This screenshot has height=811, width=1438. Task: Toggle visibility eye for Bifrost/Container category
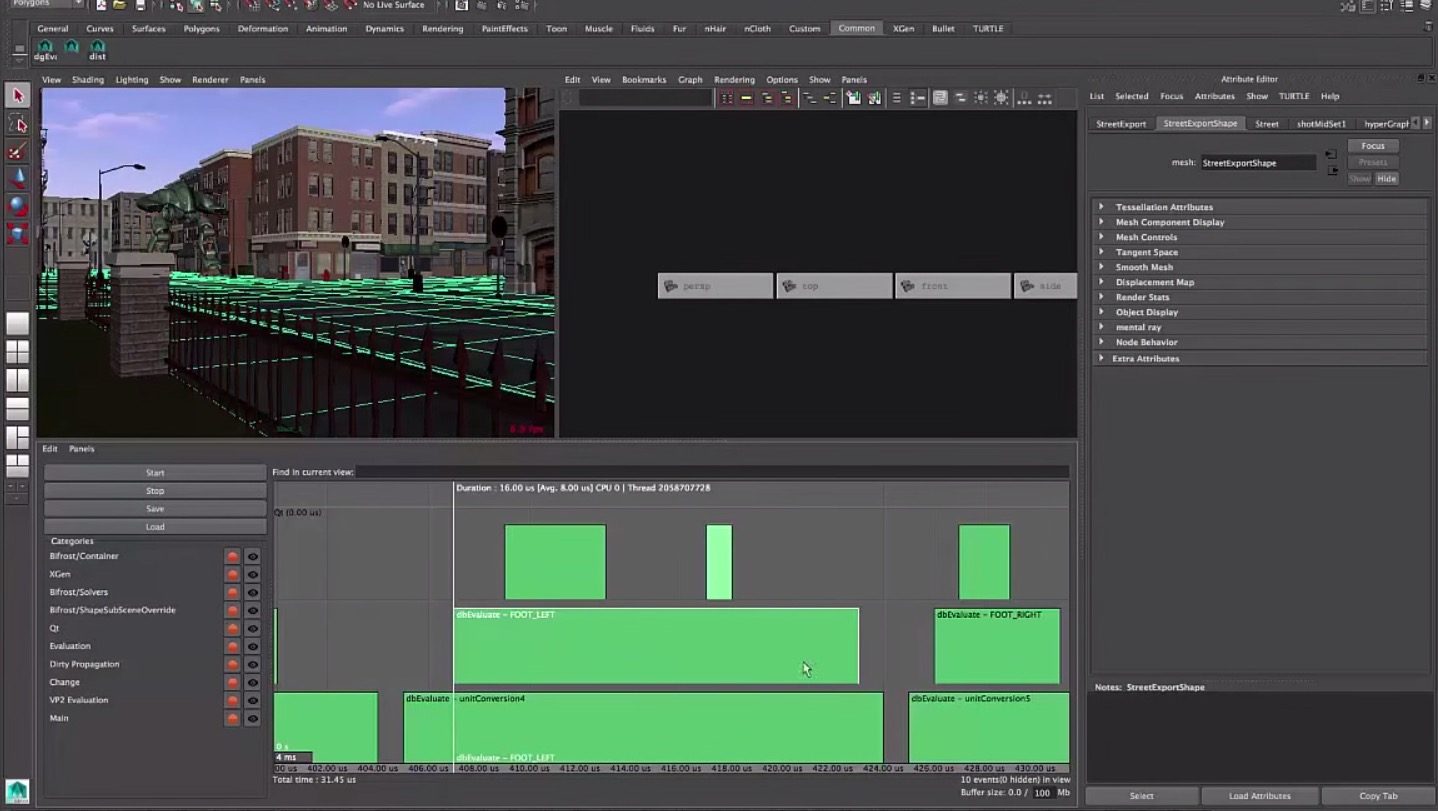click(252, 557)
